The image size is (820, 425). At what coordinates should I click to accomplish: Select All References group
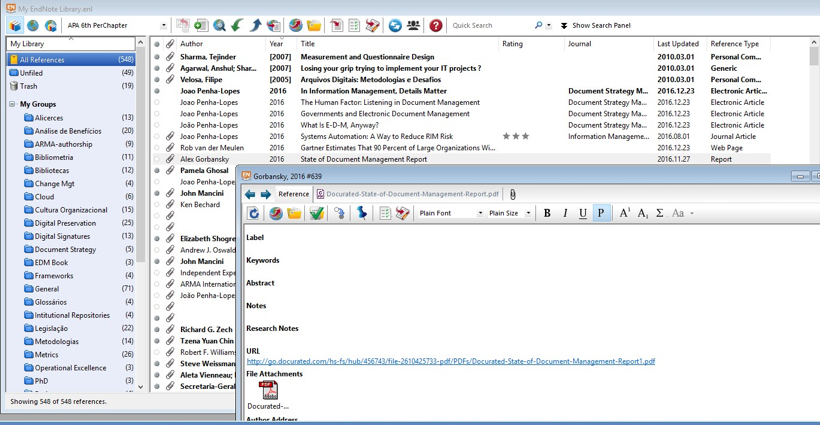coord(71,60)
